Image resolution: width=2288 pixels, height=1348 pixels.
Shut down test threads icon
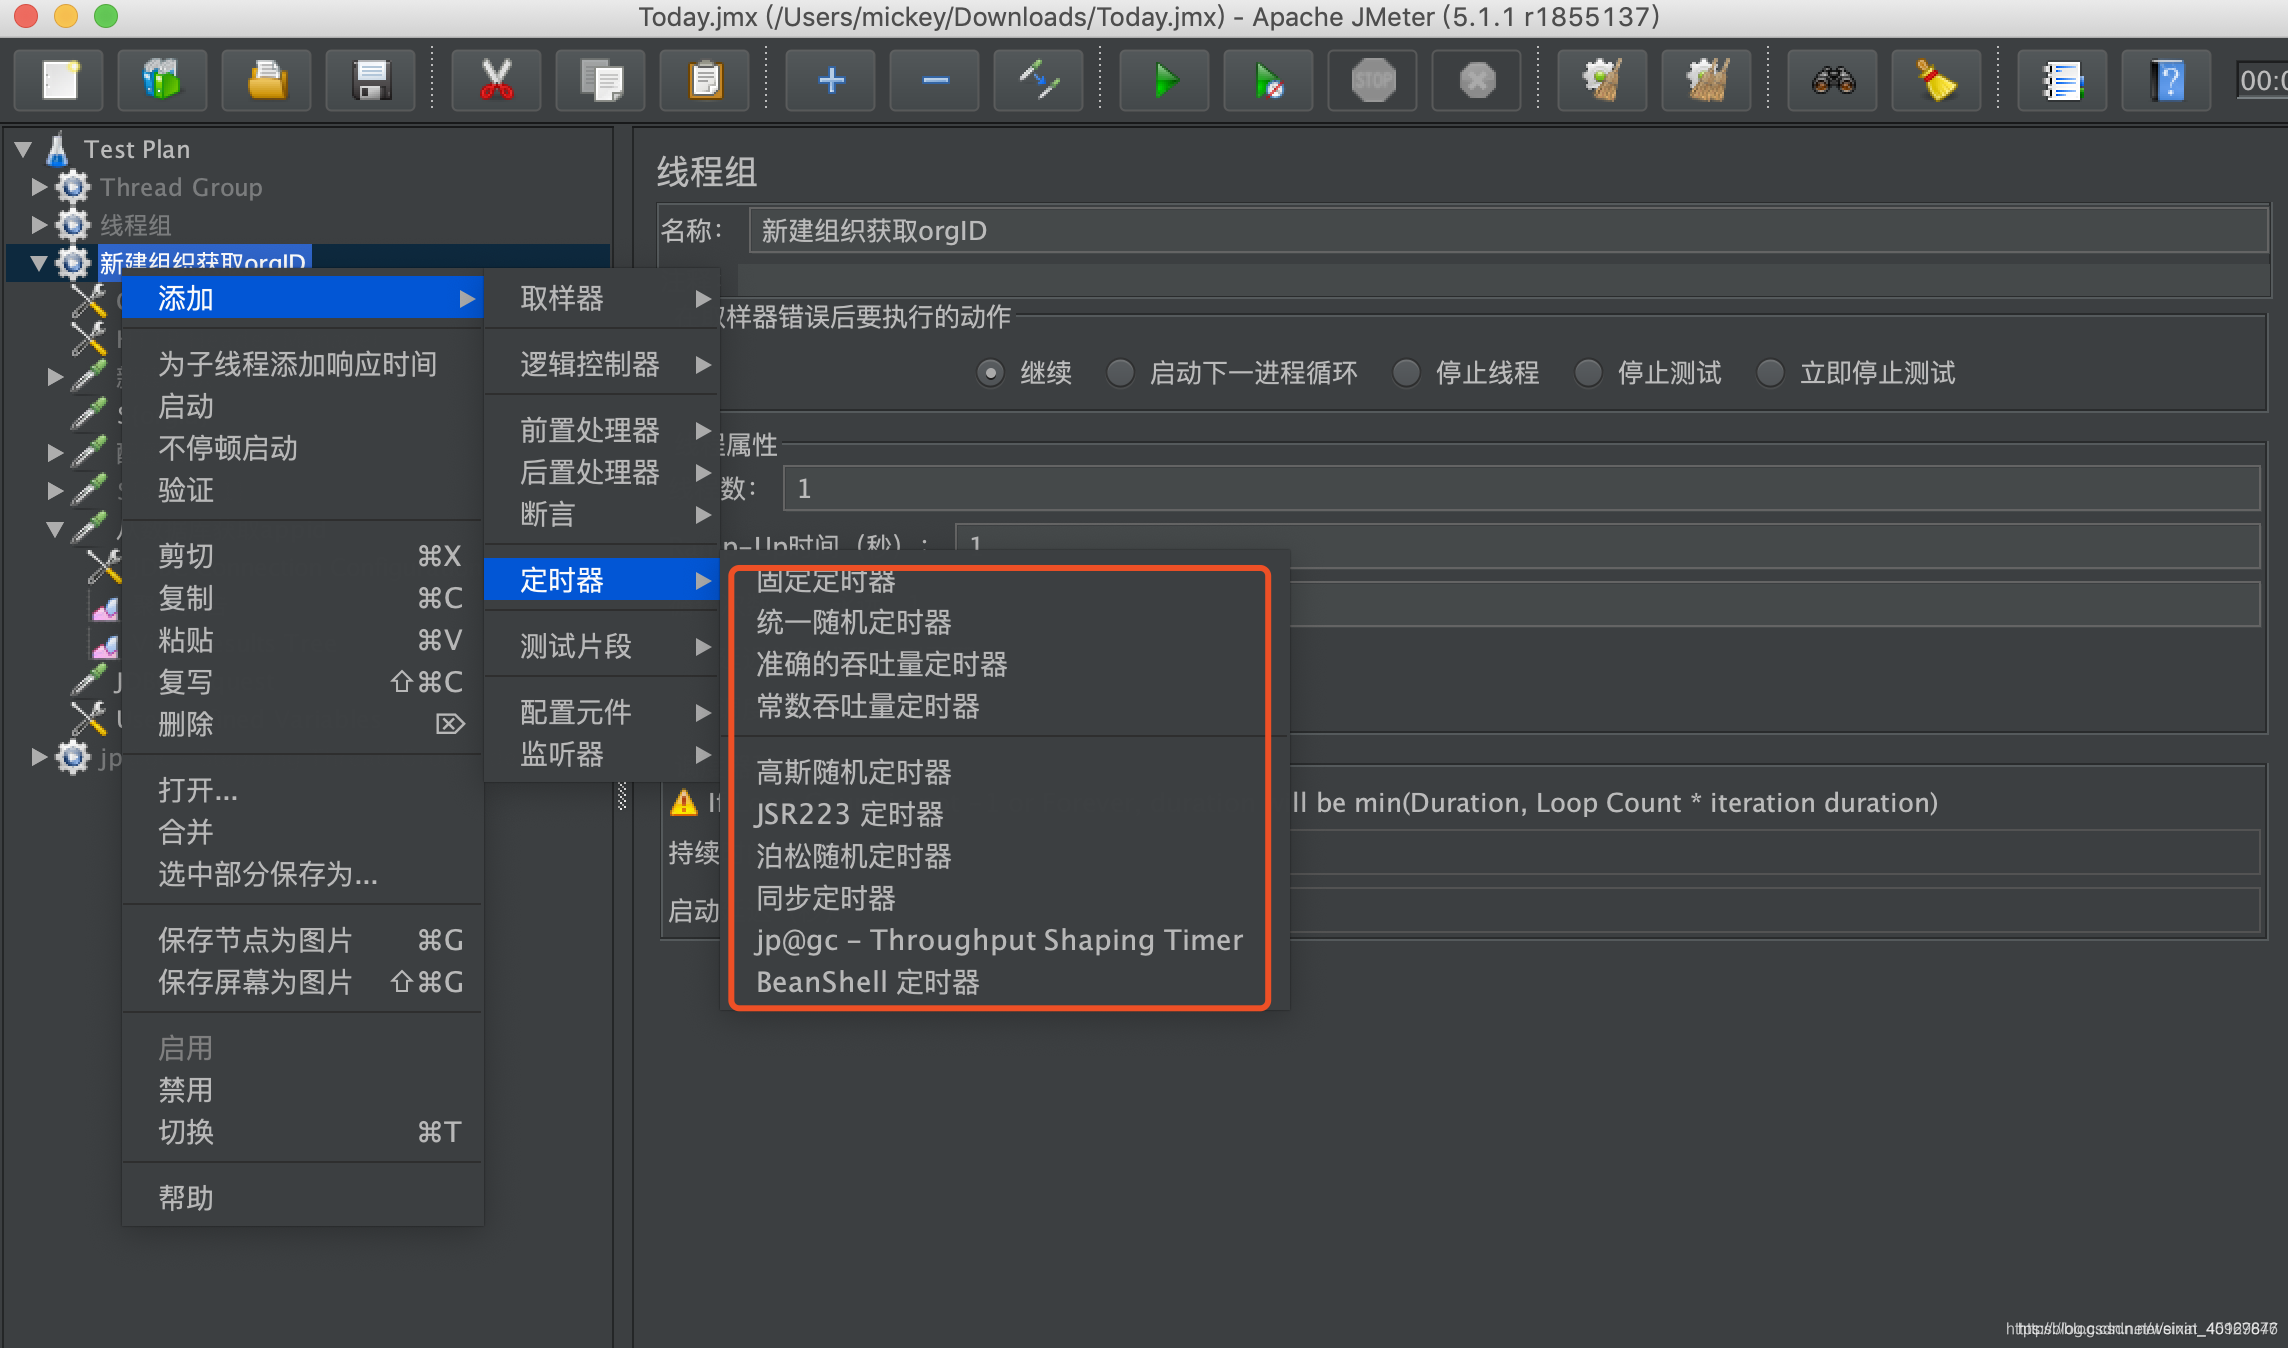(1477, 80)
